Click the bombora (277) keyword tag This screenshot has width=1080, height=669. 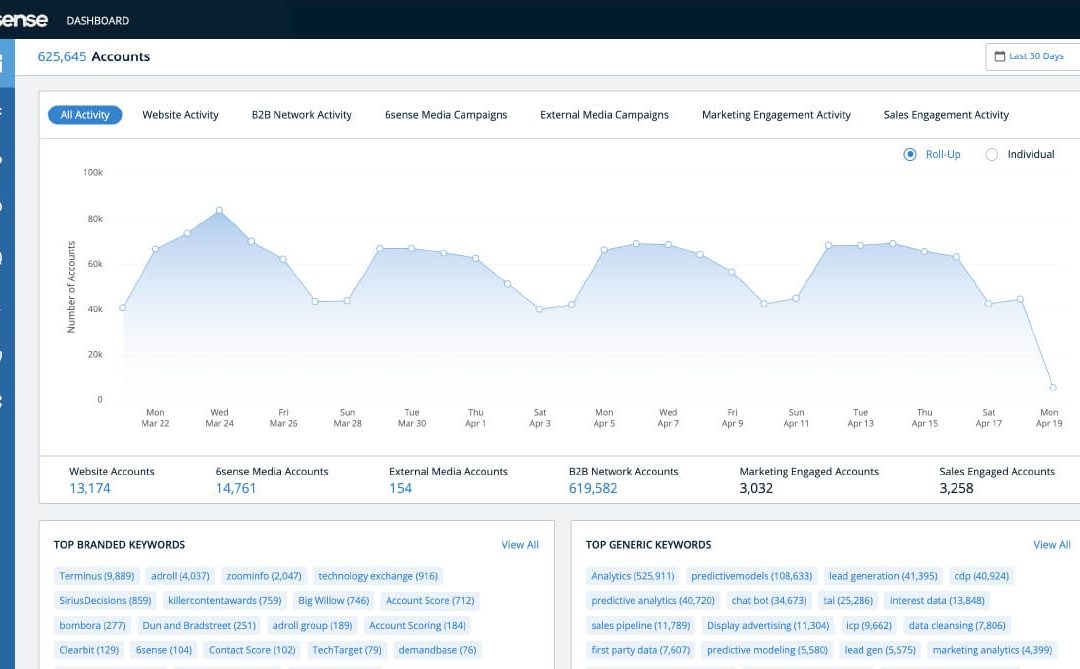[92, 626]
